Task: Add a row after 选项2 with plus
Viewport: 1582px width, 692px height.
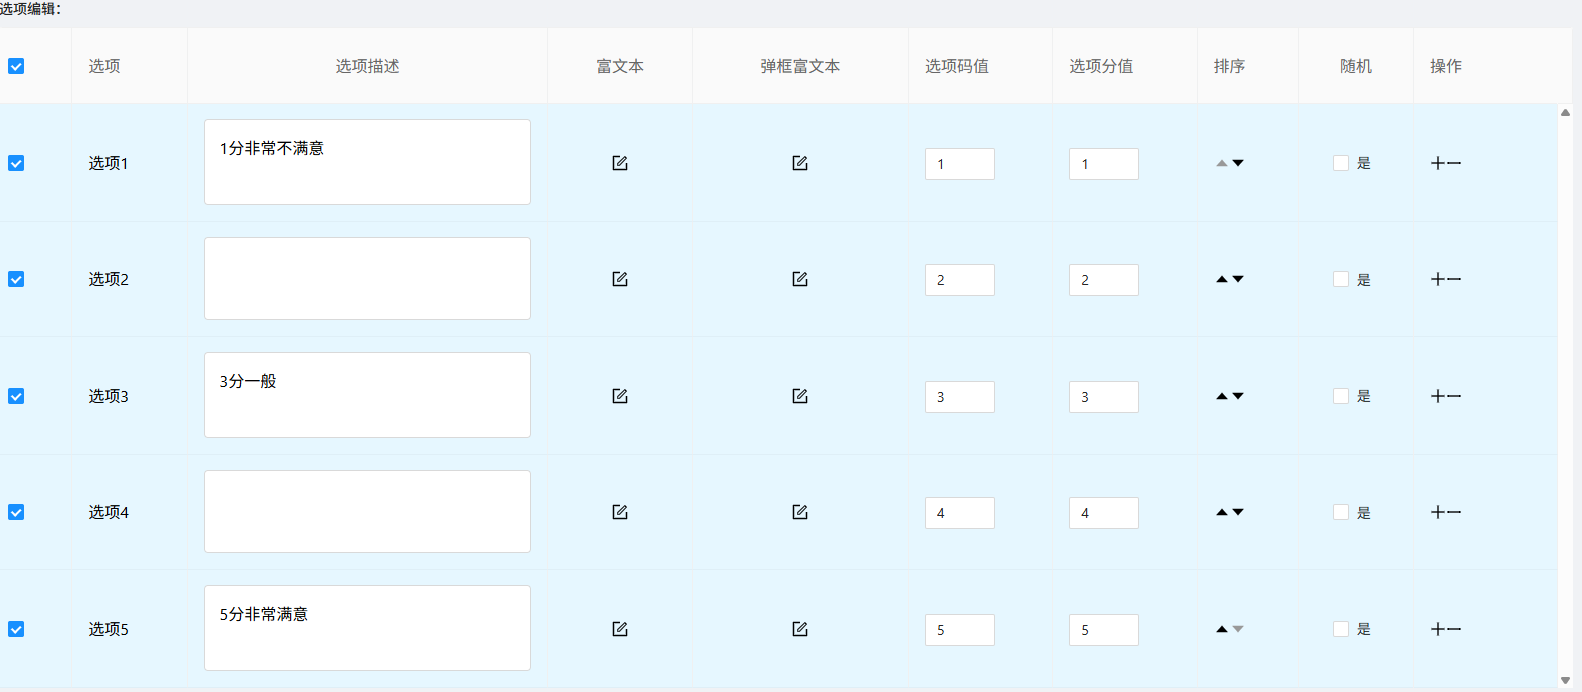Action: tap(1438, 279)
